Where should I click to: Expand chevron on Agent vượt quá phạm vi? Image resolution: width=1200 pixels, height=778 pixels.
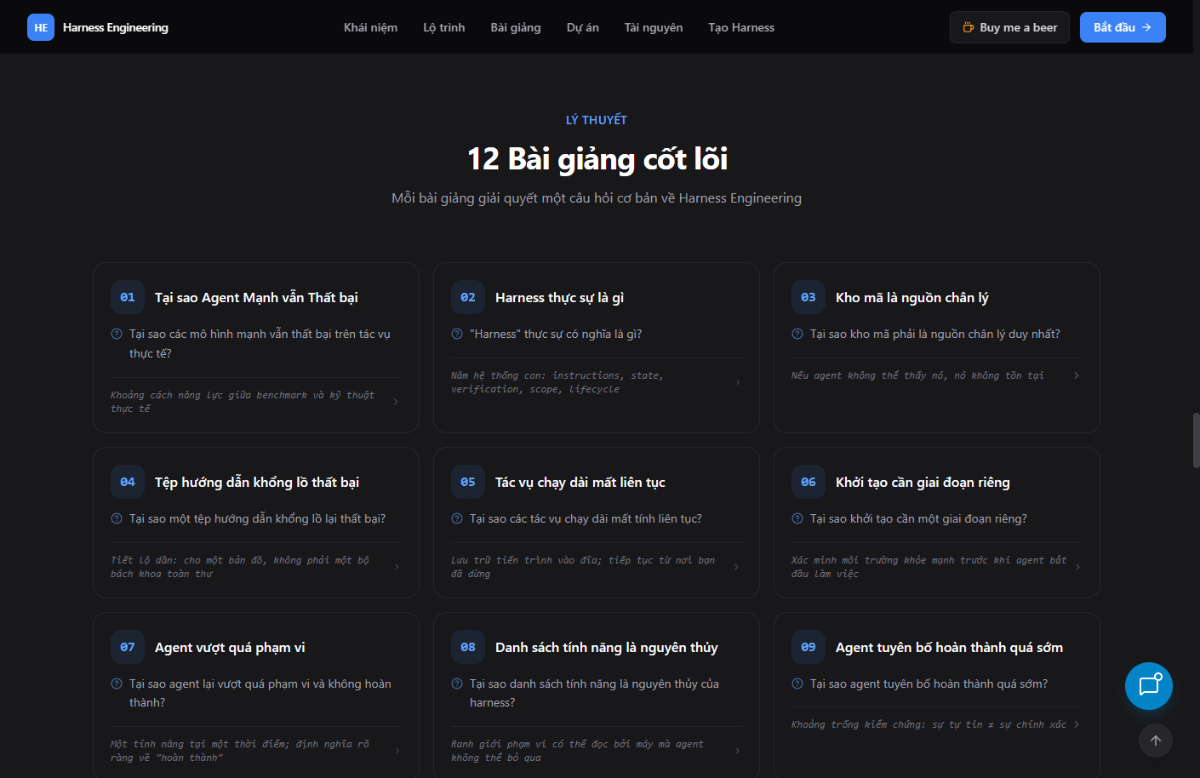pos(396,751)
